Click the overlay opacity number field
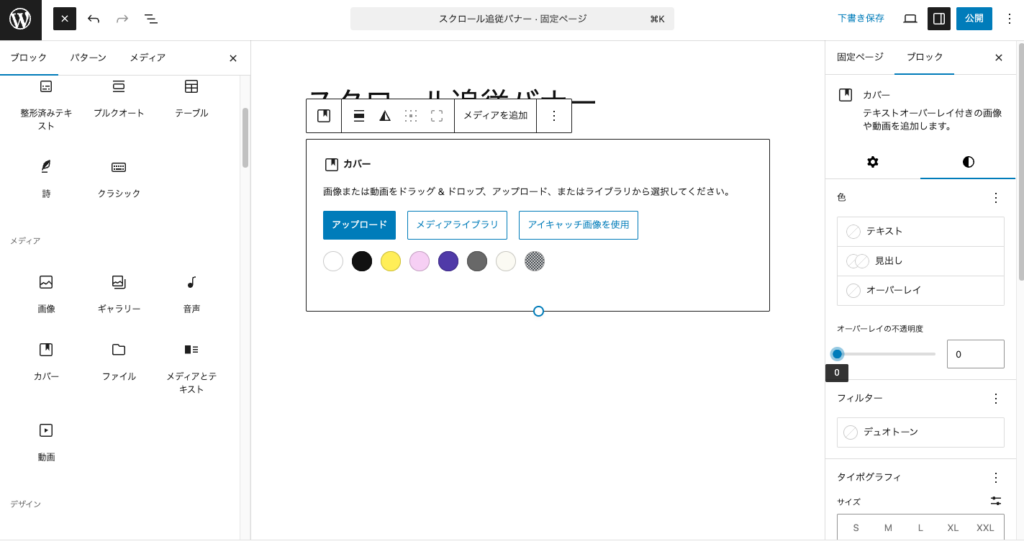 [975, 354]
